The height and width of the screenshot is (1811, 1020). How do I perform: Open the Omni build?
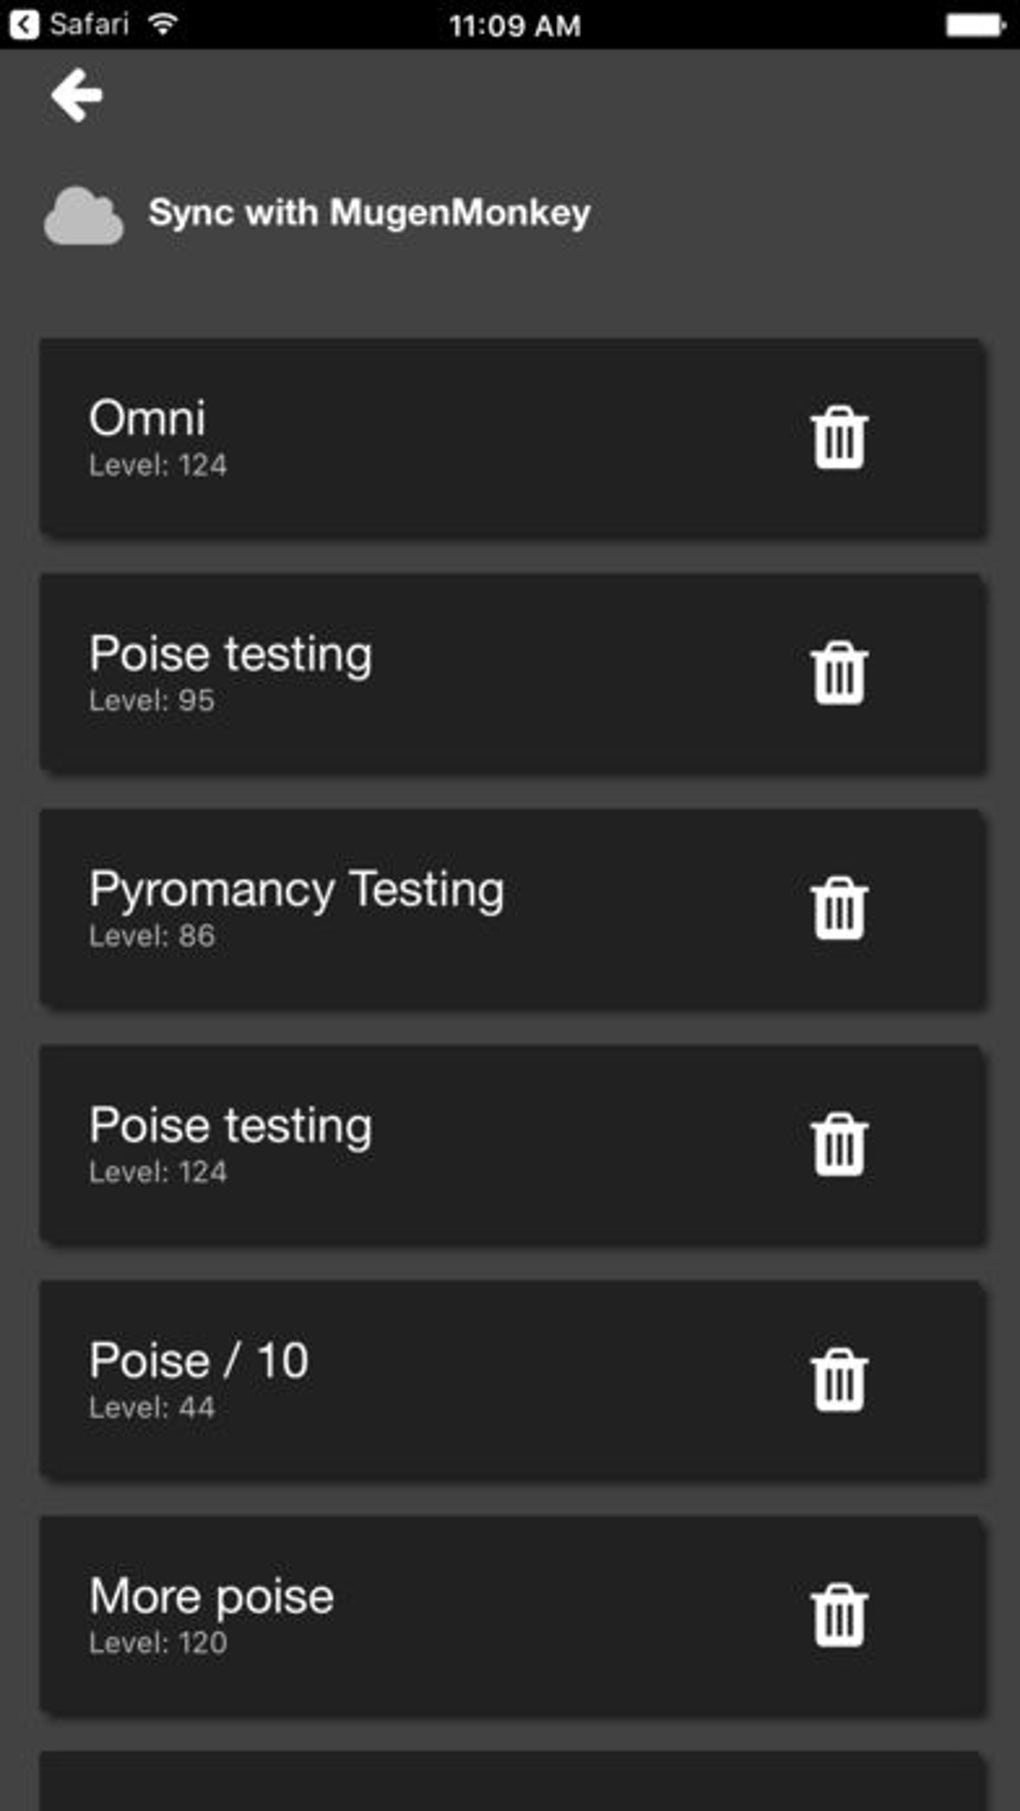click(x=400, y=438)
